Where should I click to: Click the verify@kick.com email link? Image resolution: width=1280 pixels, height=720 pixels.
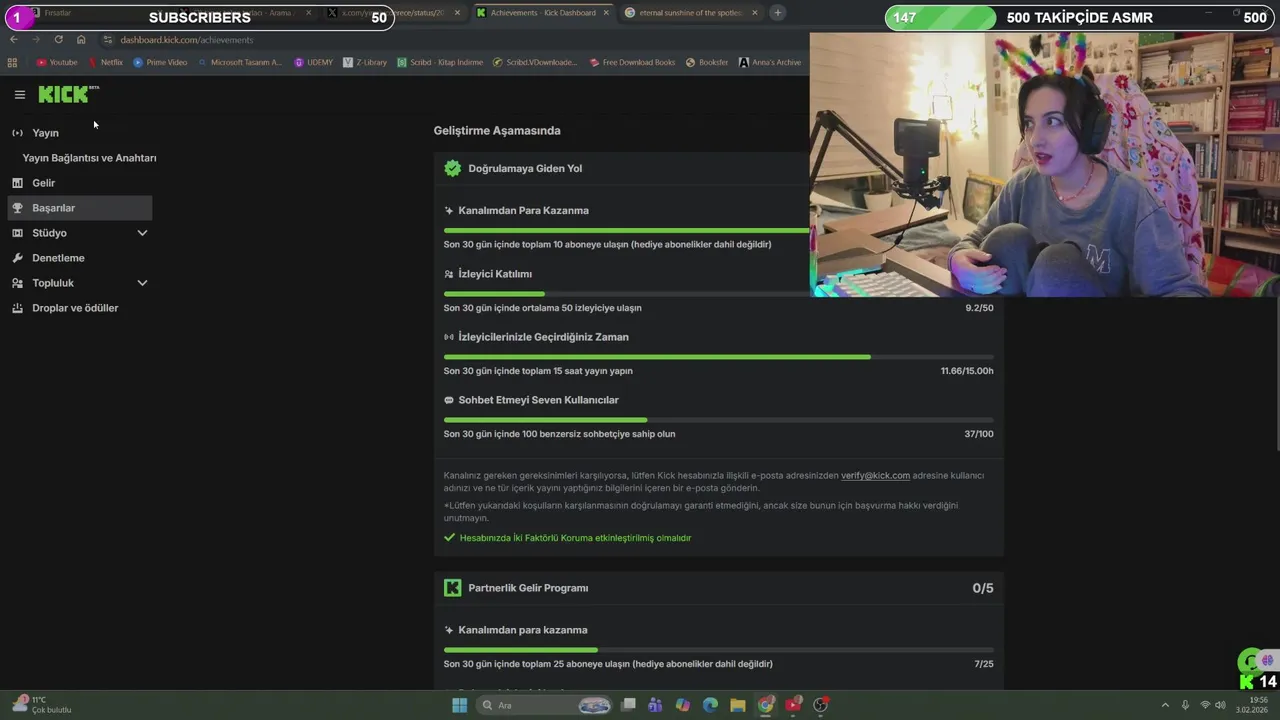click(875, 475)
